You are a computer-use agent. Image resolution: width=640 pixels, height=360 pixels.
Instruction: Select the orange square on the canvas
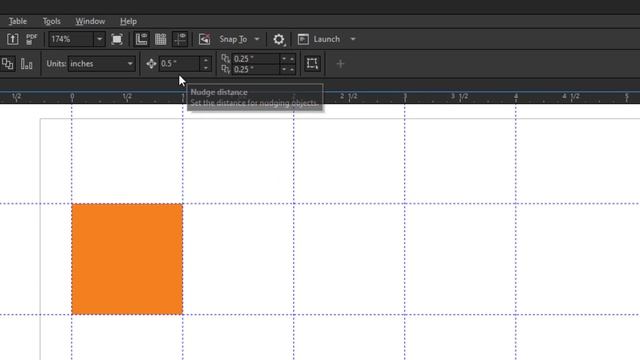point(127,259)
